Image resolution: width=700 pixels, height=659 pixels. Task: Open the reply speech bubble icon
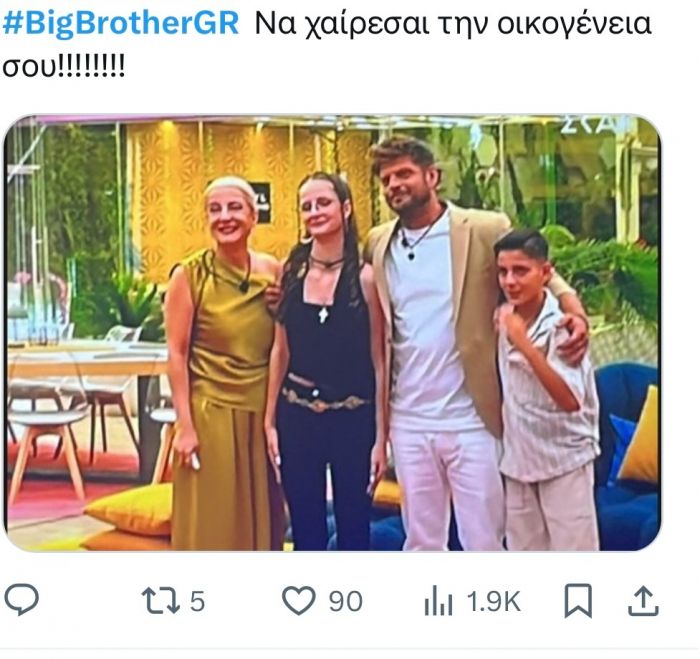21,599
